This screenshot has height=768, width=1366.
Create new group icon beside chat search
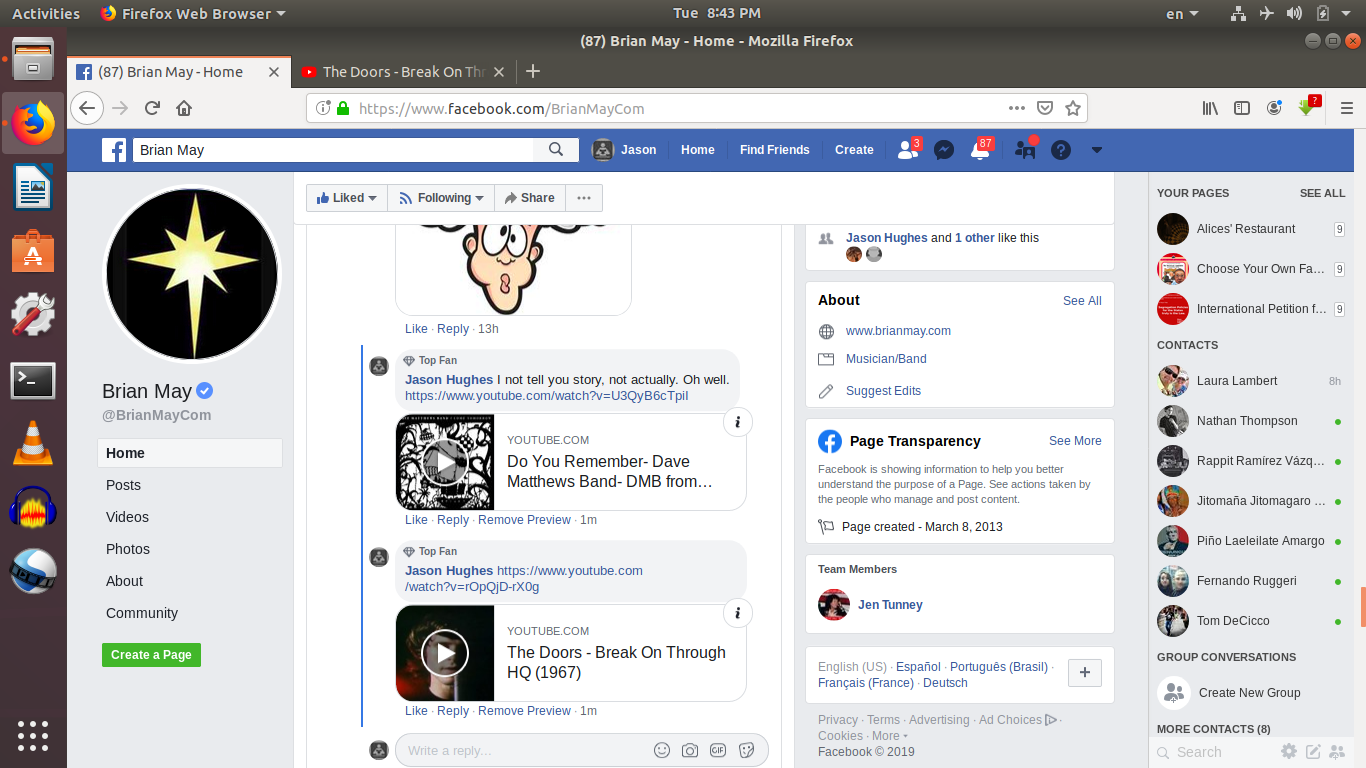click(x=1338, y=751)
